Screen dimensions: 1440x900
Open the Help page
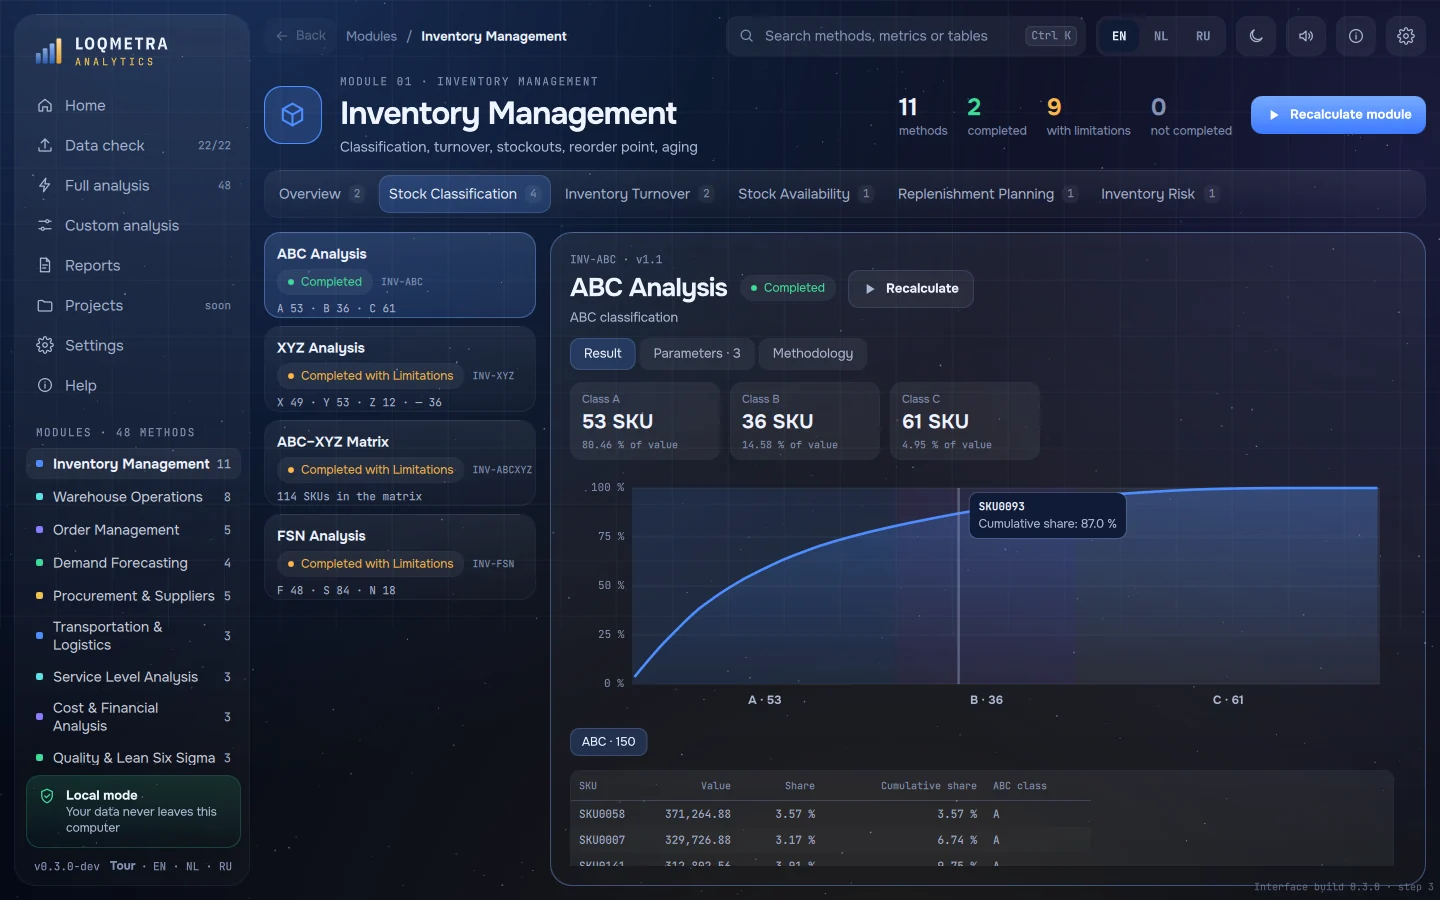tap(133, 385)
